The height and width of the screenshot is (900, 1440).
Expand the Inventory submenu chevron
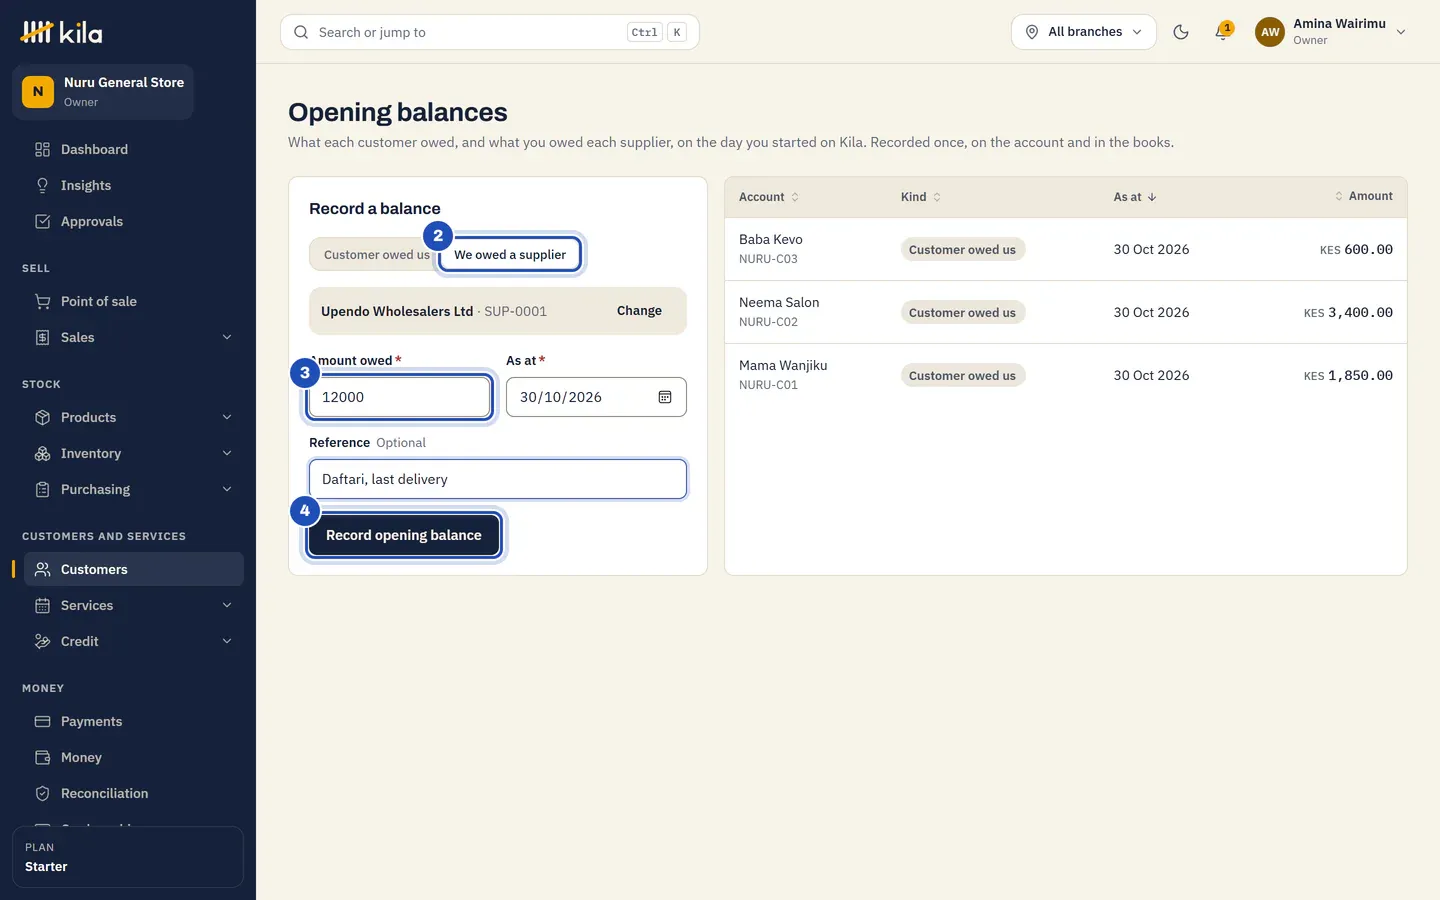click(x=227, y=454)
